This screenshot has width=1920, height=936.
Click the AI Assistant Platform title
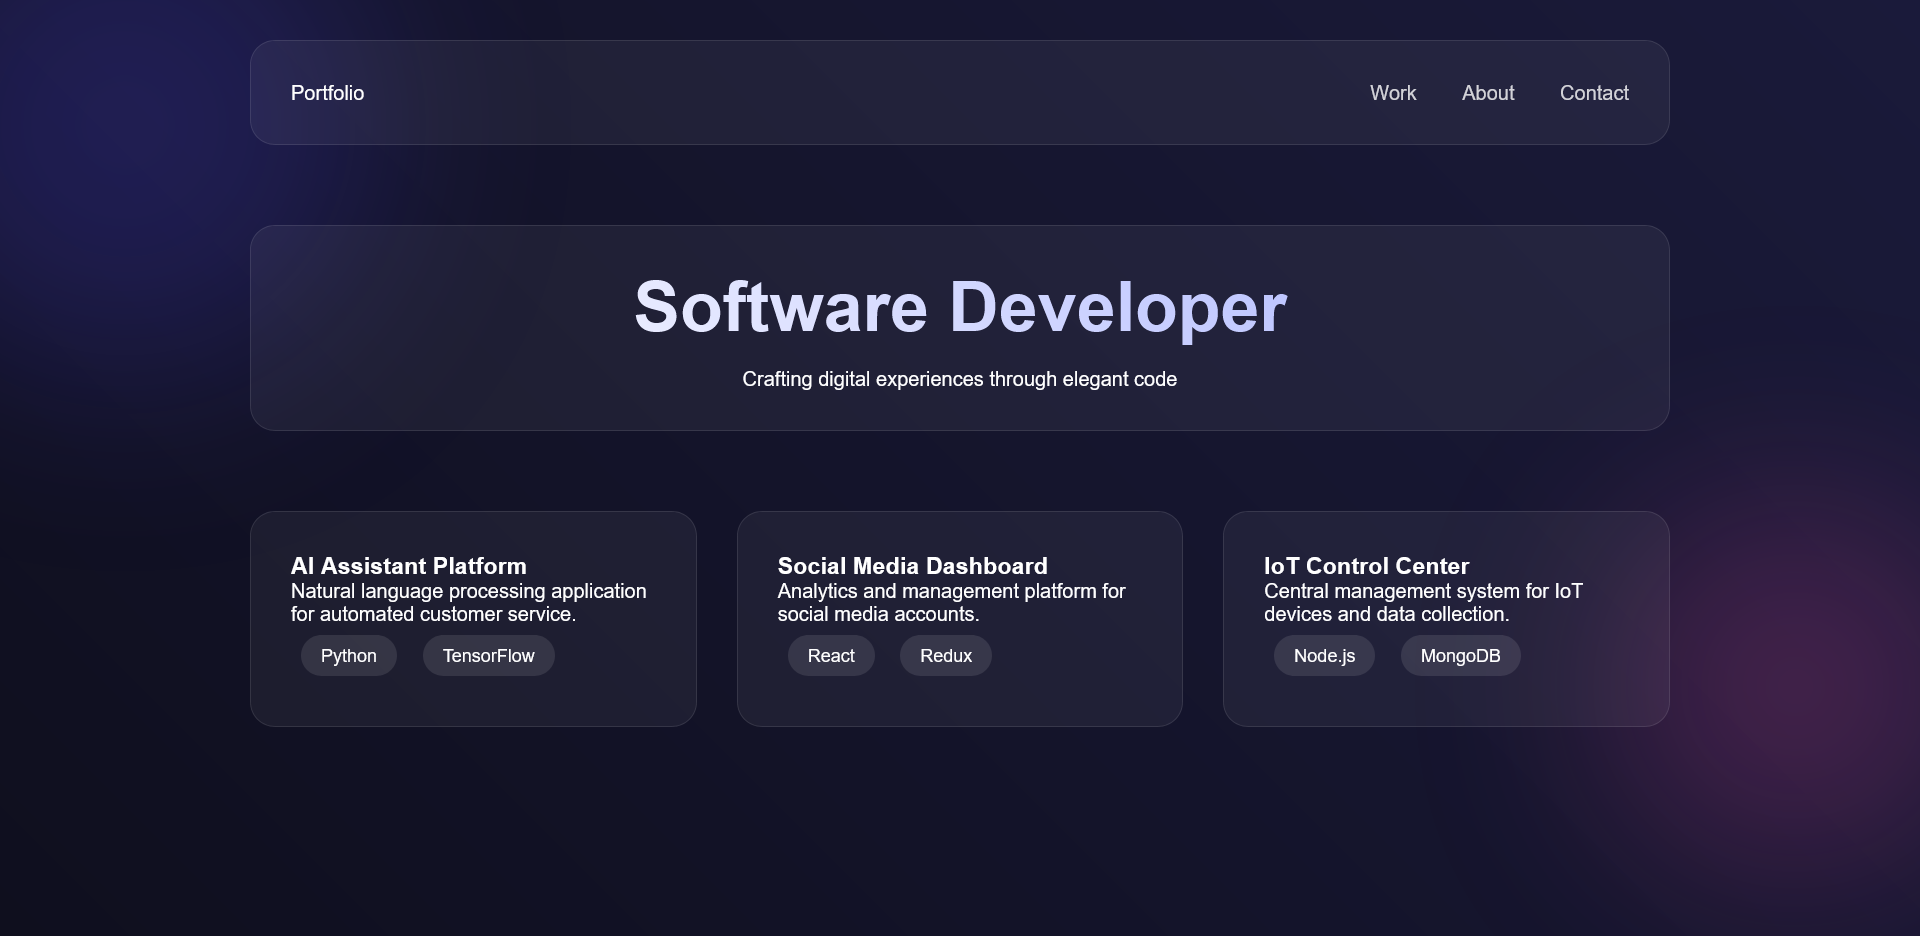pyautogui.click(x=407, y=566)
